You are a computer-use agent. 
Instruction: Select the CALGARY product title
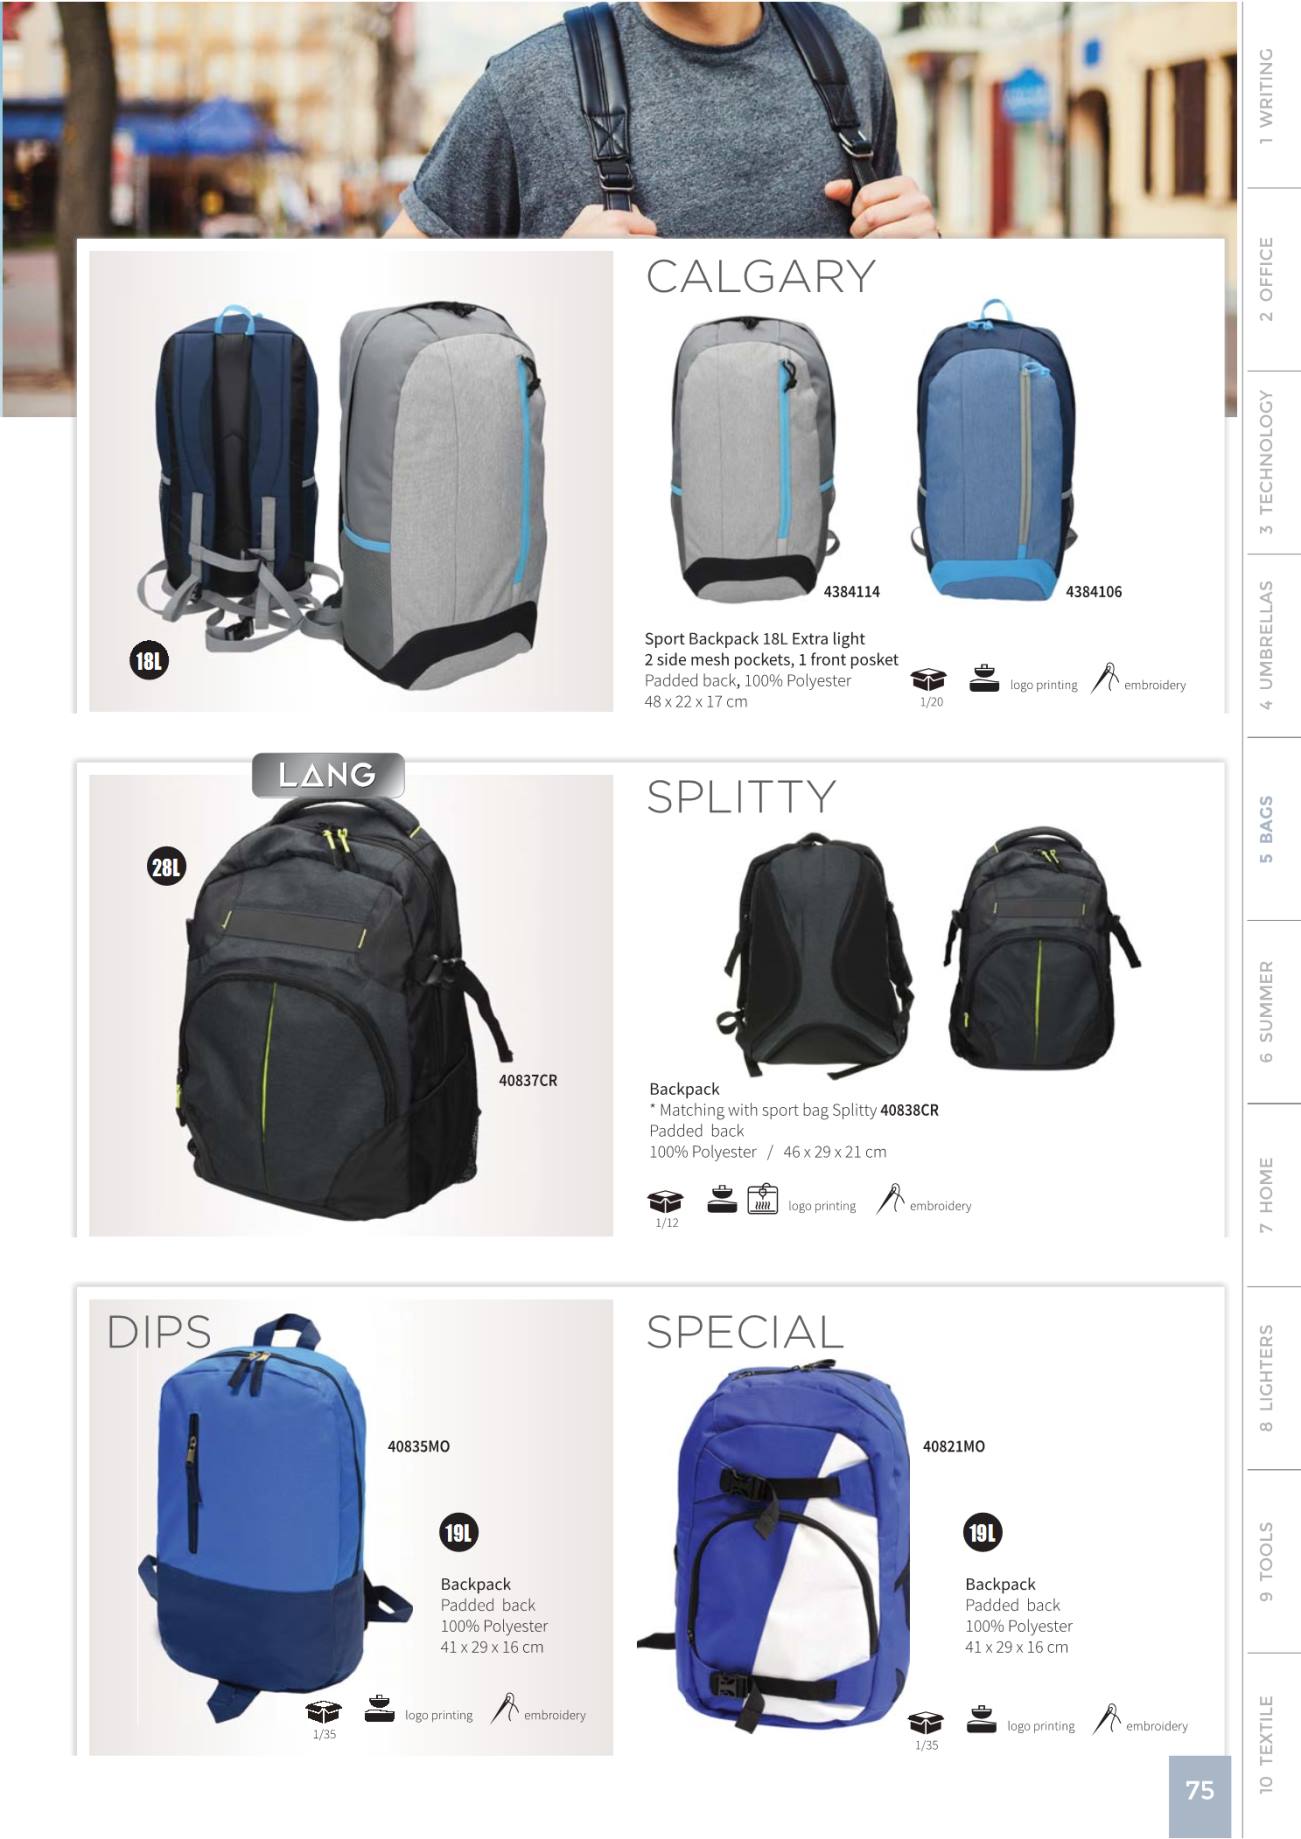coord(761,277)
